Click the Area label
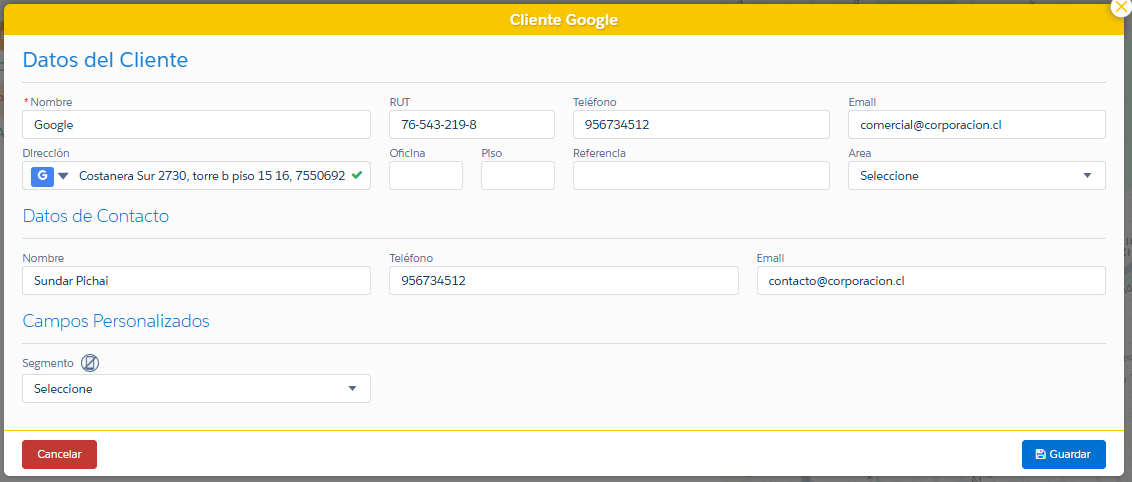The height and width of the screenshot is (482, 1132). coord(859,153)
